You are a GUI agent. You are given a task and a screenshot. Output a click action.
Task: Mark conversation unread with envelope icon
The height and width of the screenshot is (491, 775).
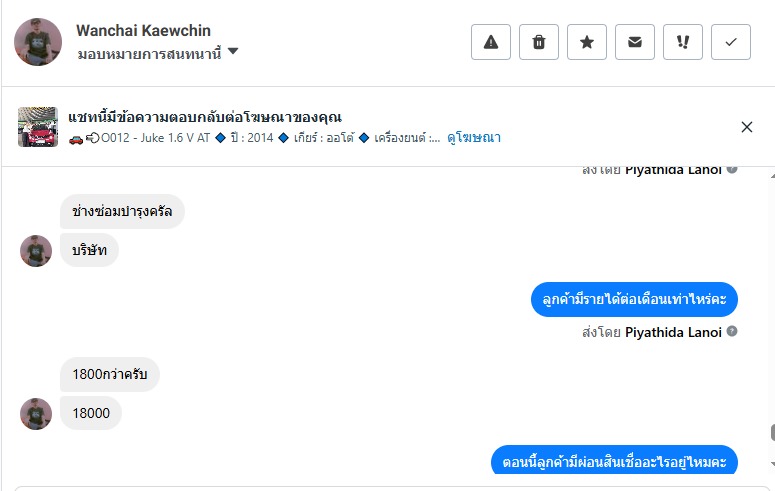(635, 42)
